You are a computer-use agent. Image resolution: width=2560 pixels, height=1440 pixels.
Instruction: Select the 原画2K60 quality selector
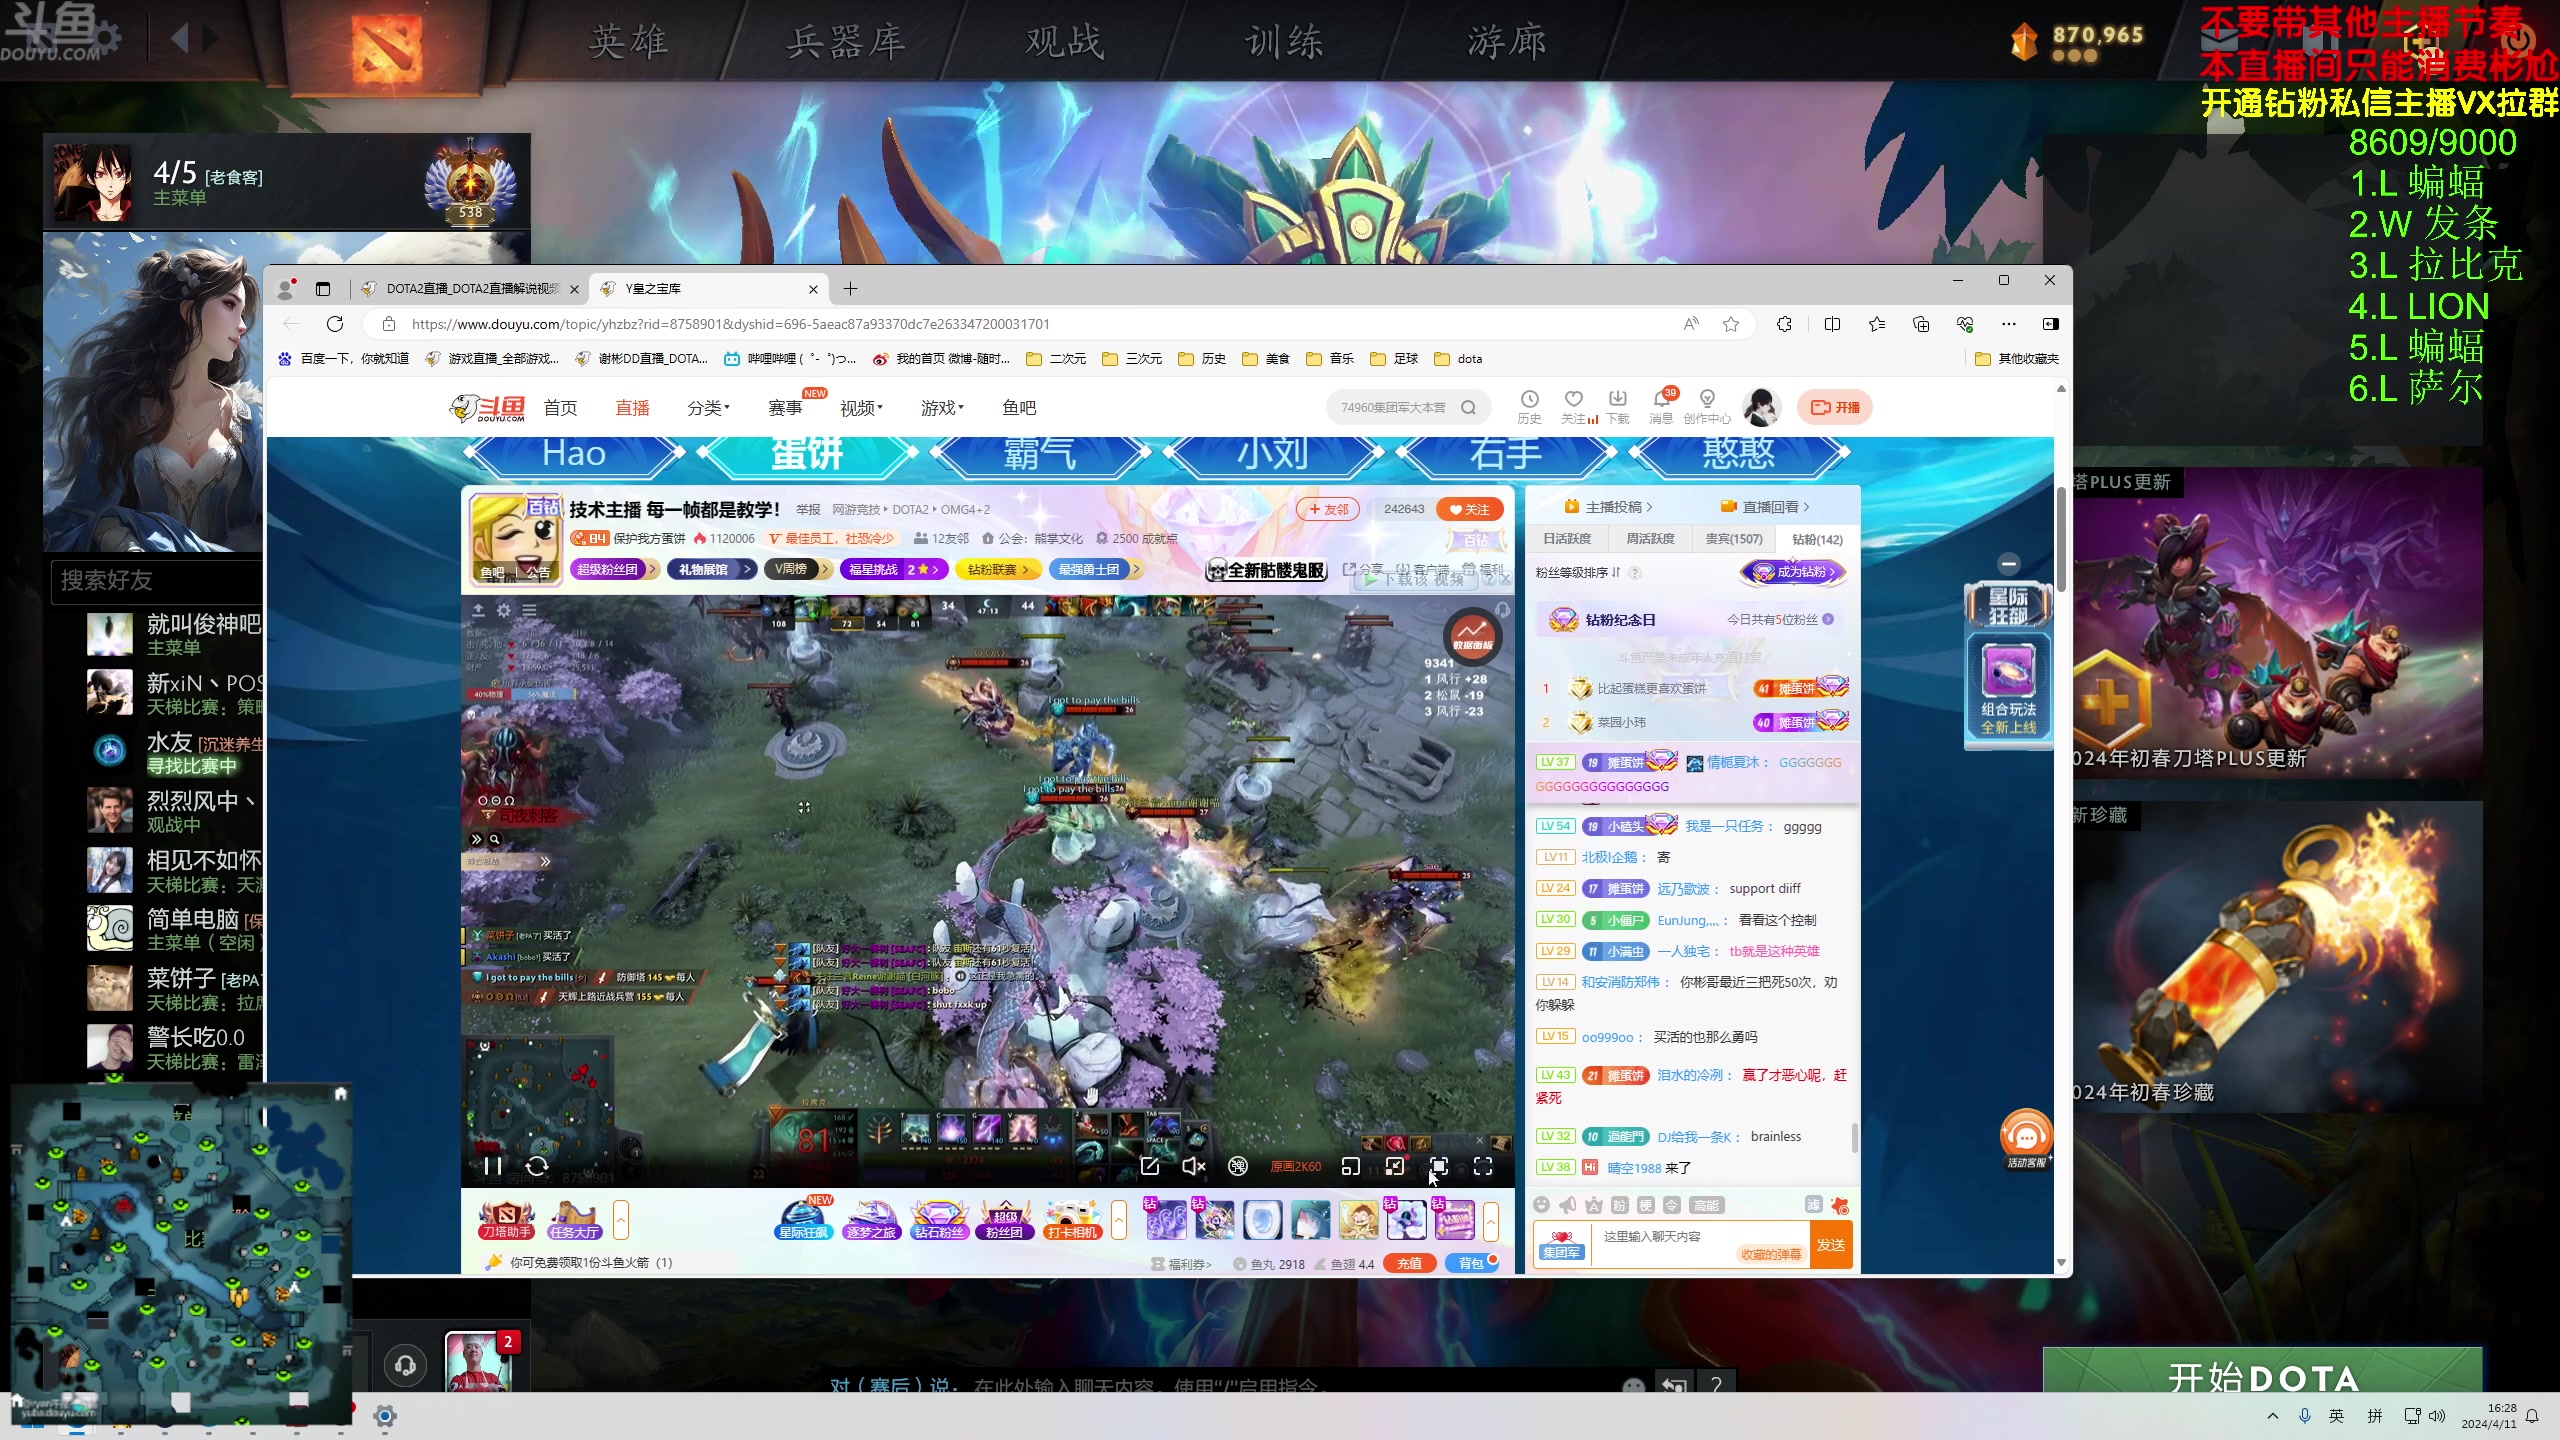point(1296,1166)
